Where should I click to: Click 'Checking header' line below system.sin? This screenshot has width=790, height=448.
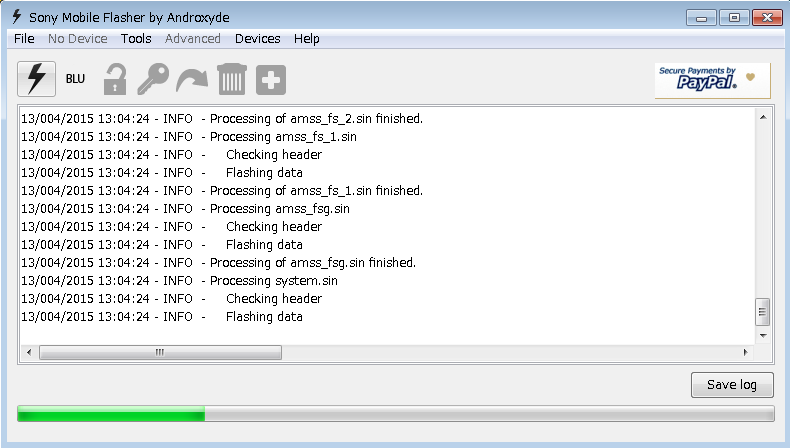(x=171, y=299)
